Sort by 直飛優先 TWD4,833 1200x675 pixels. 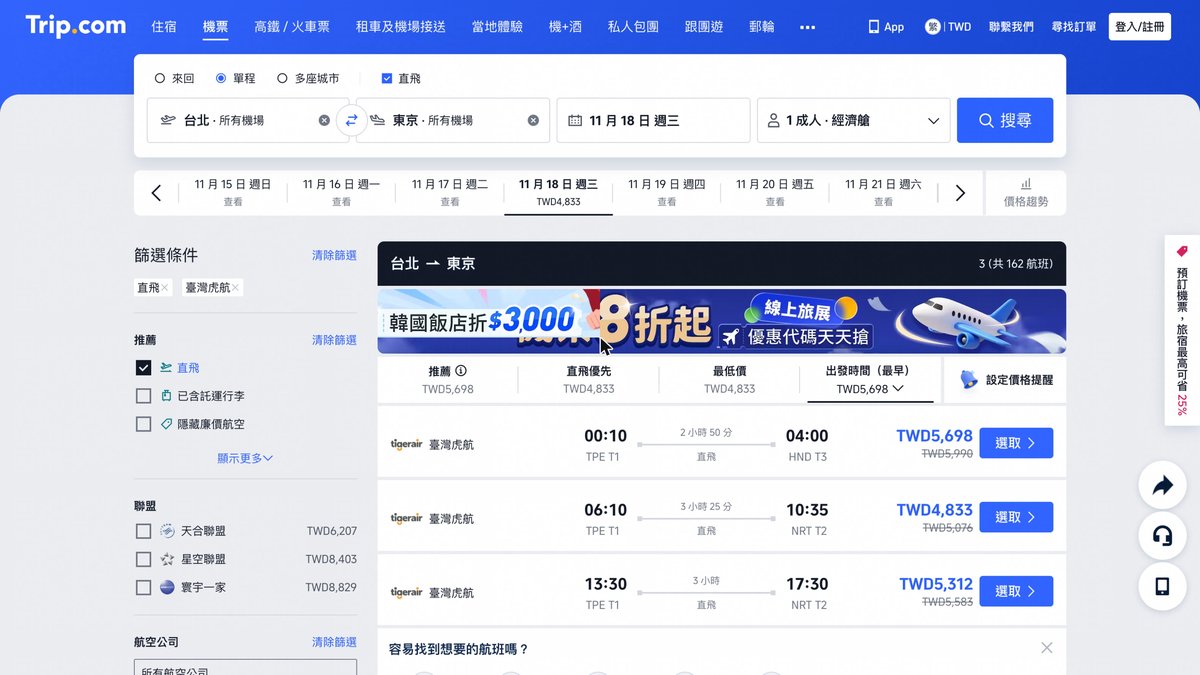[x=589, y=380]
